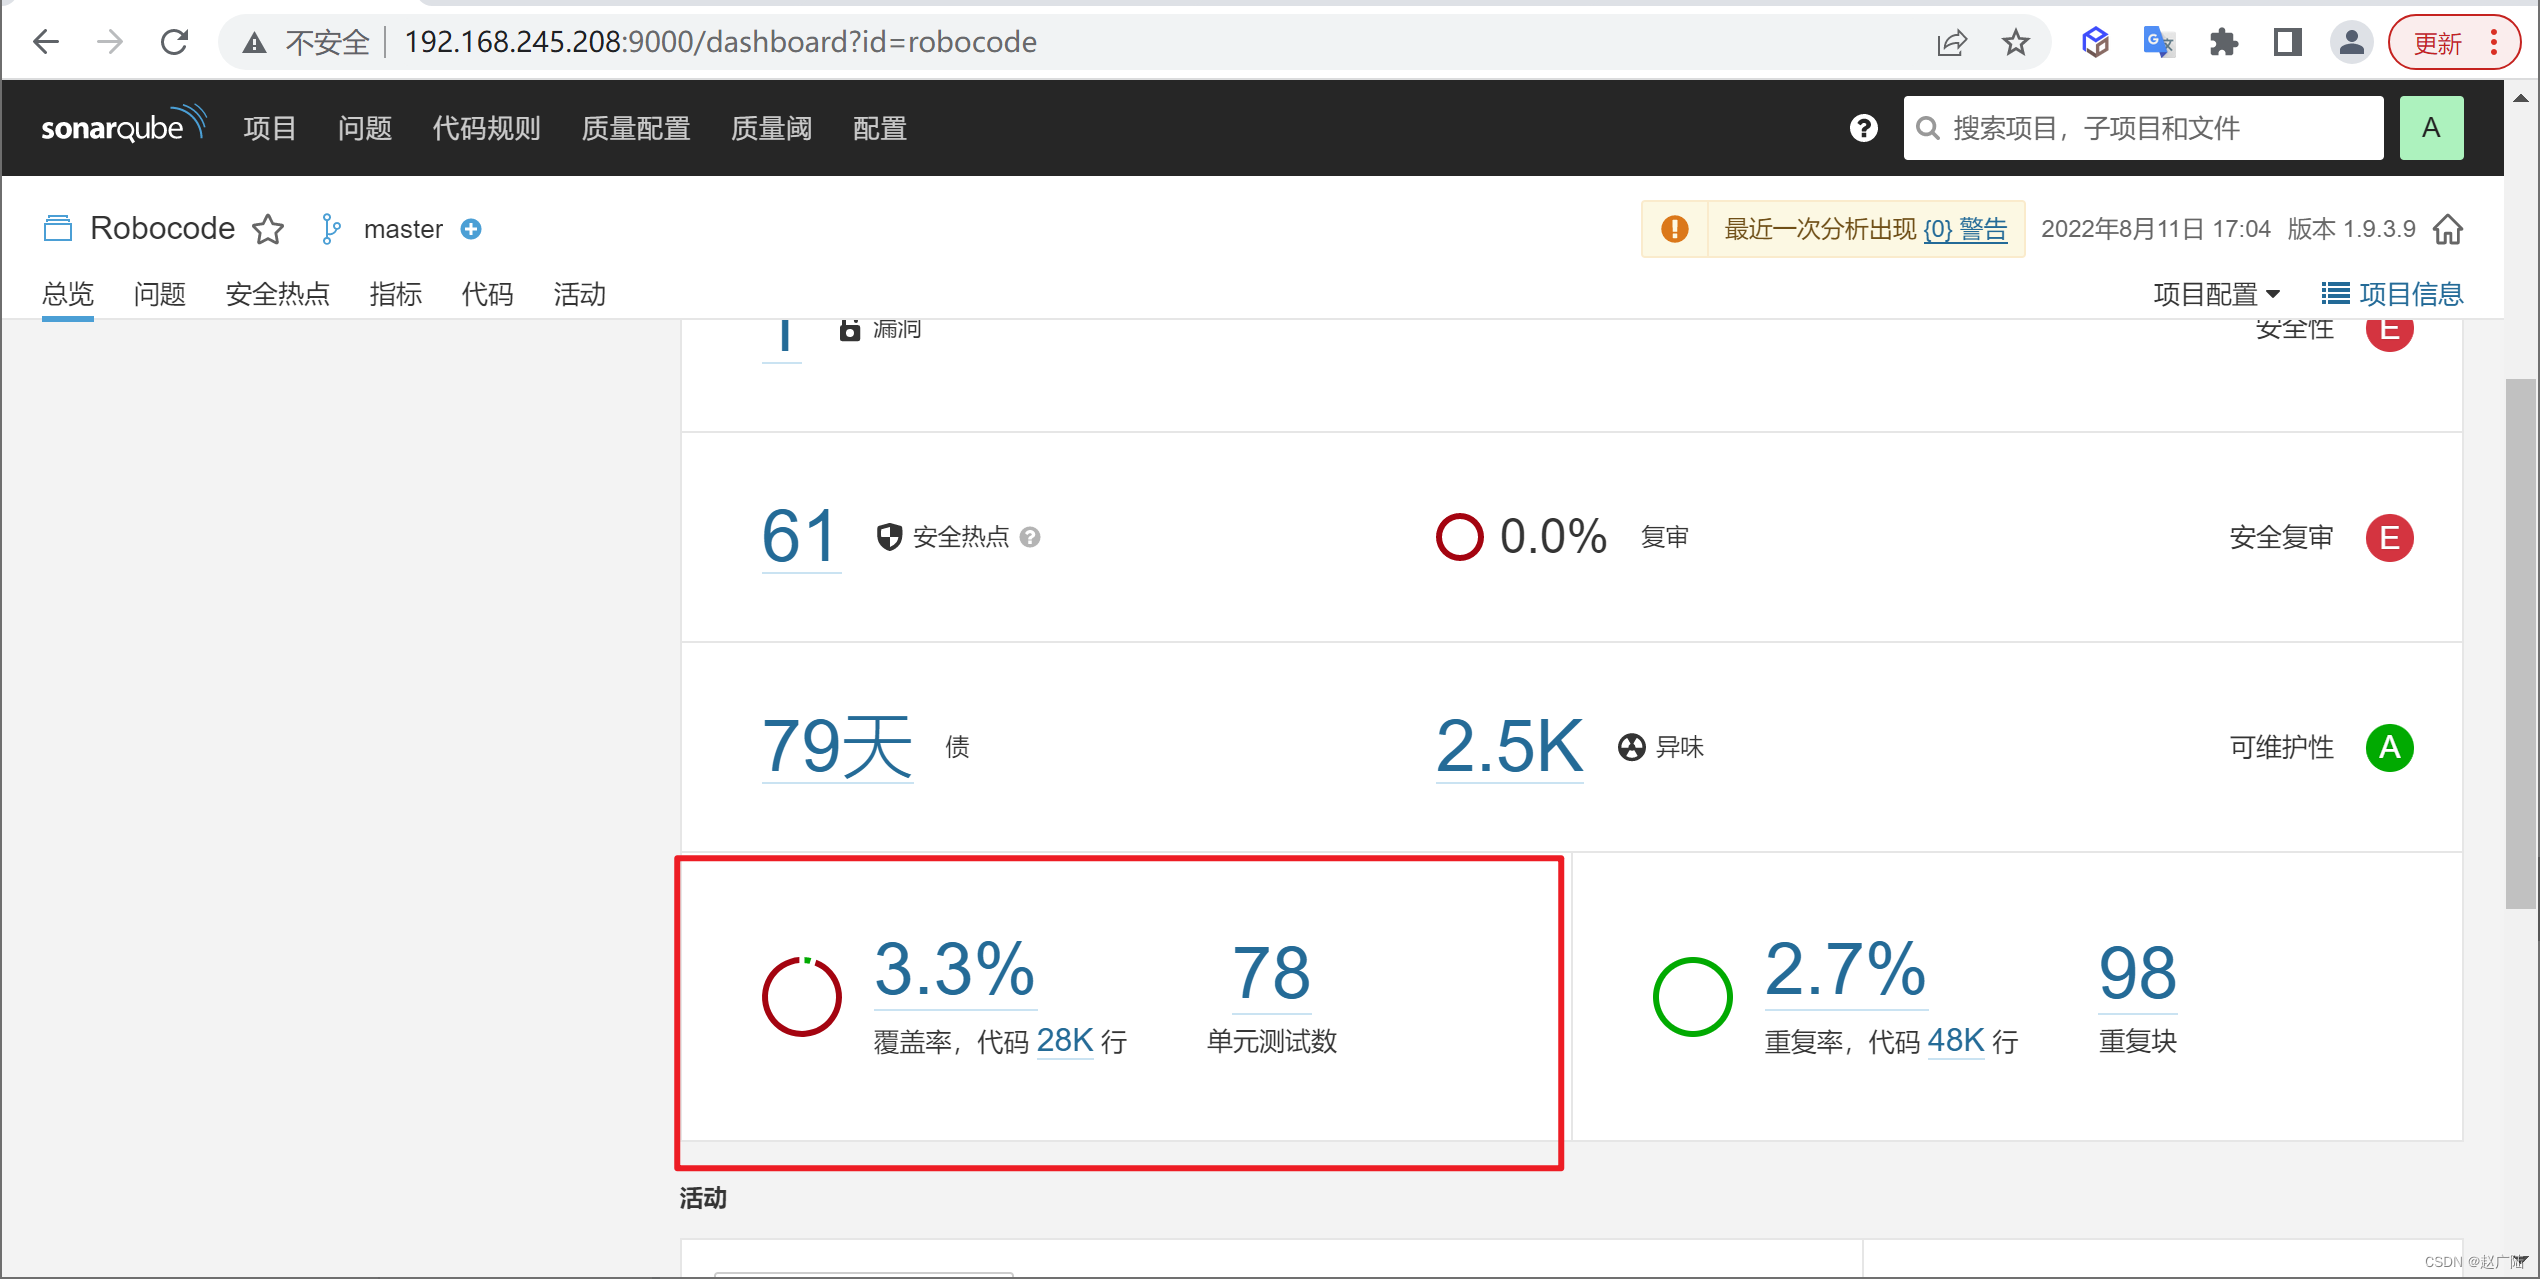Click the shield icon beside 安全热点

(x=889, y=537)
